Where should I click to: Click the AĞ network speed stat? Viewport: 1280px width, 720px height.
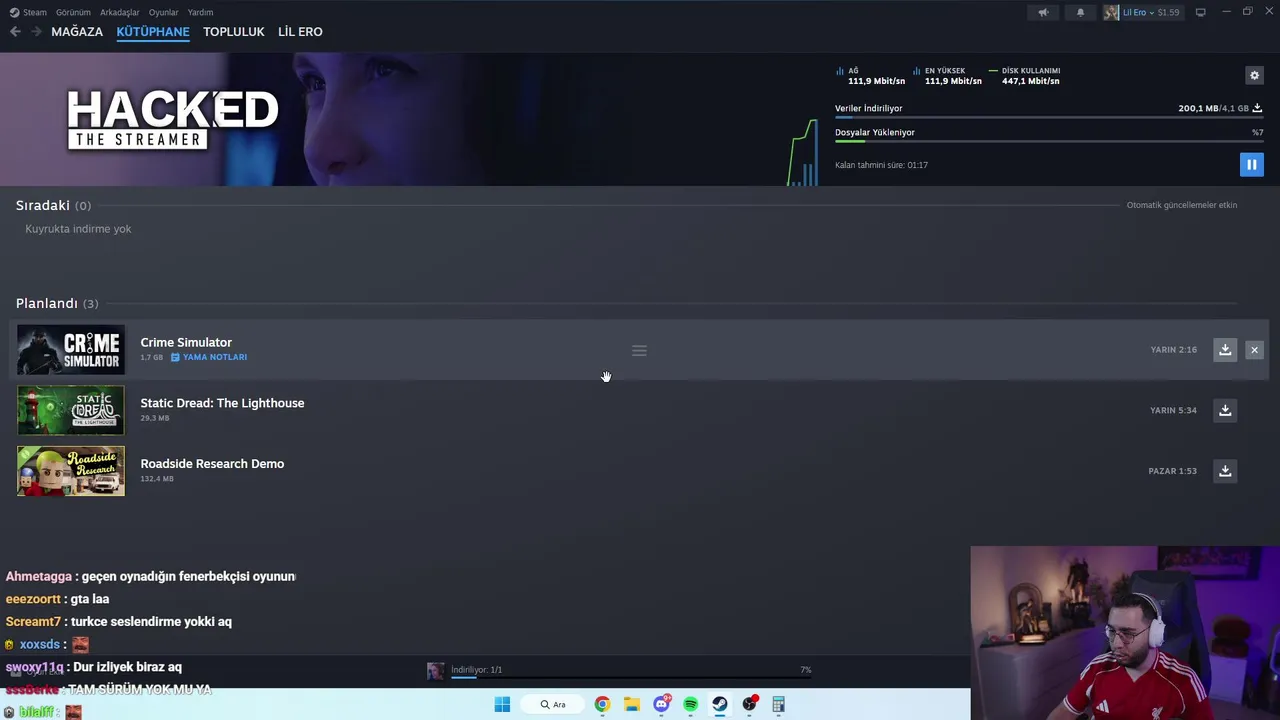pos(870,76)
